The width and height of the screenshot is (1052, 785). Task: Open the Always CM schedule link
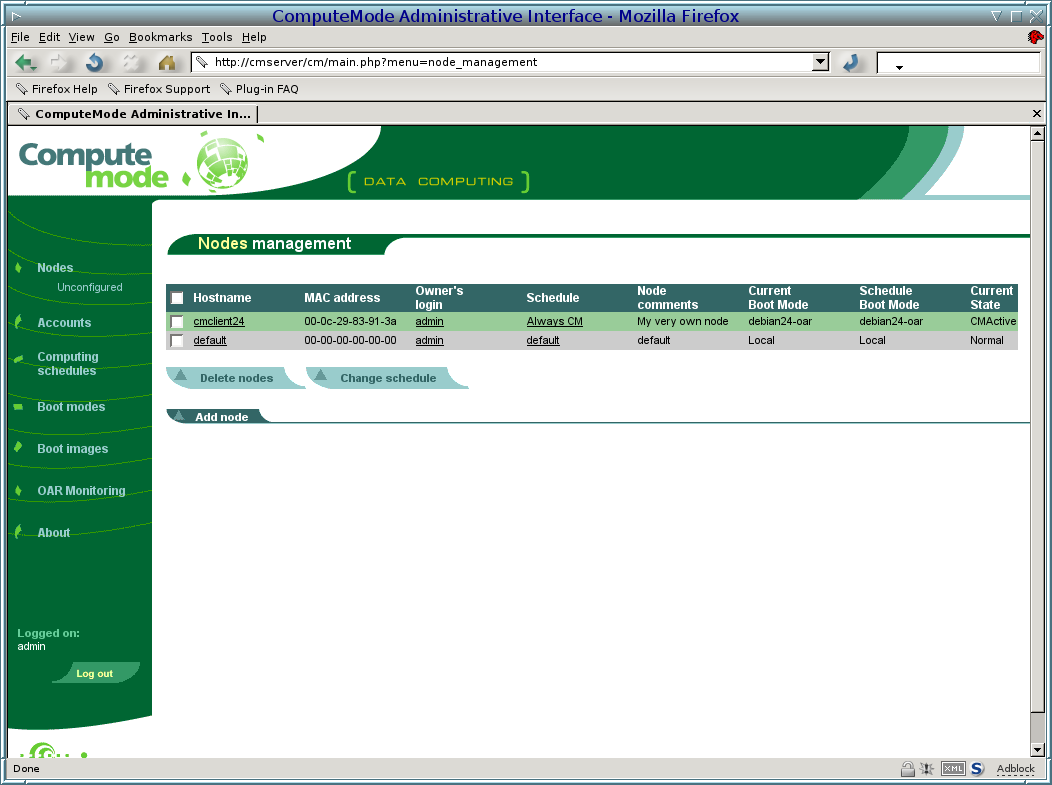[x=554, y=321]
